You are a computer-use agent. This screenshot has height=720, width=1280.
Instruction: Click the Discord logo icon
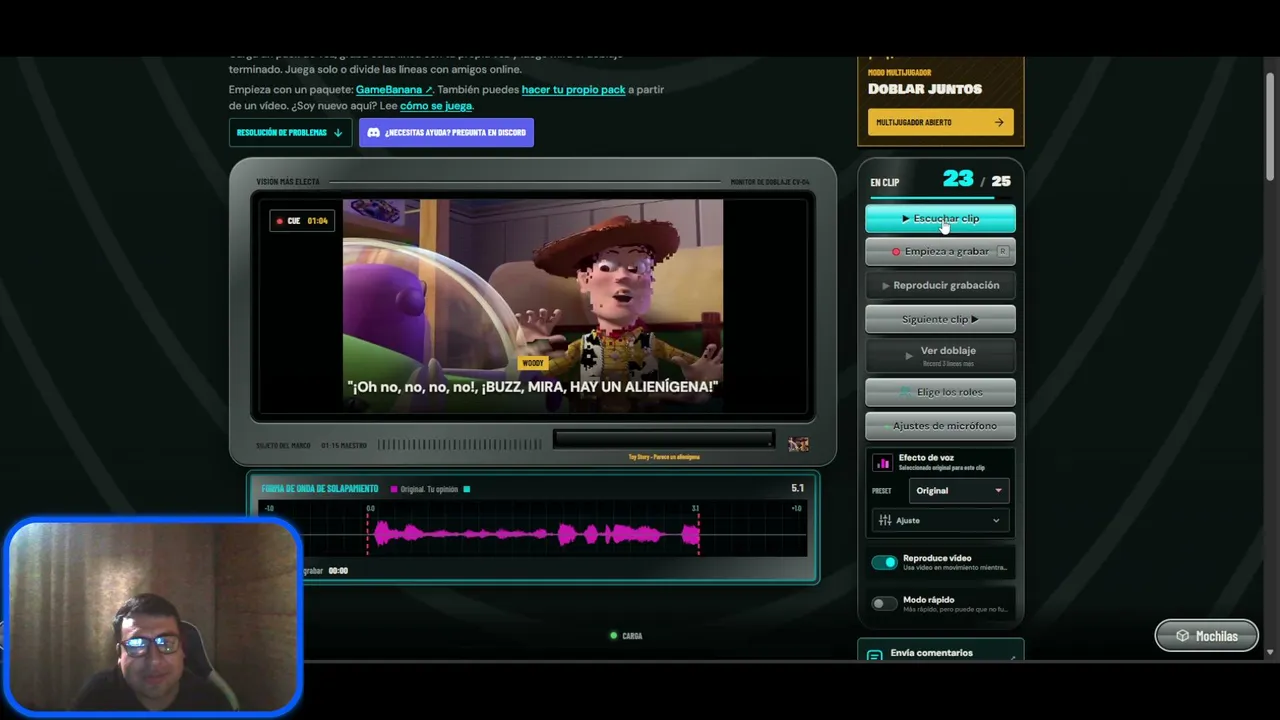click(x=373, y=132)
